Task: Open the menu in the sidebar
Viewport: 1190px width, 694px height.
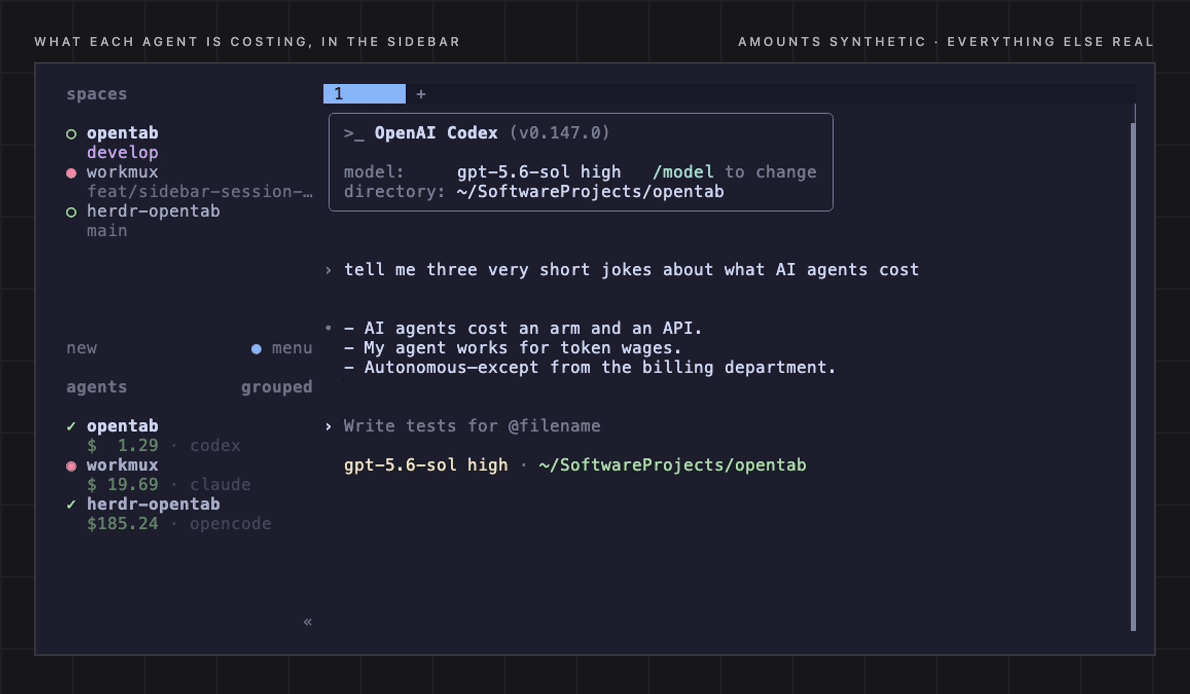Action: [x=292, y=348]
